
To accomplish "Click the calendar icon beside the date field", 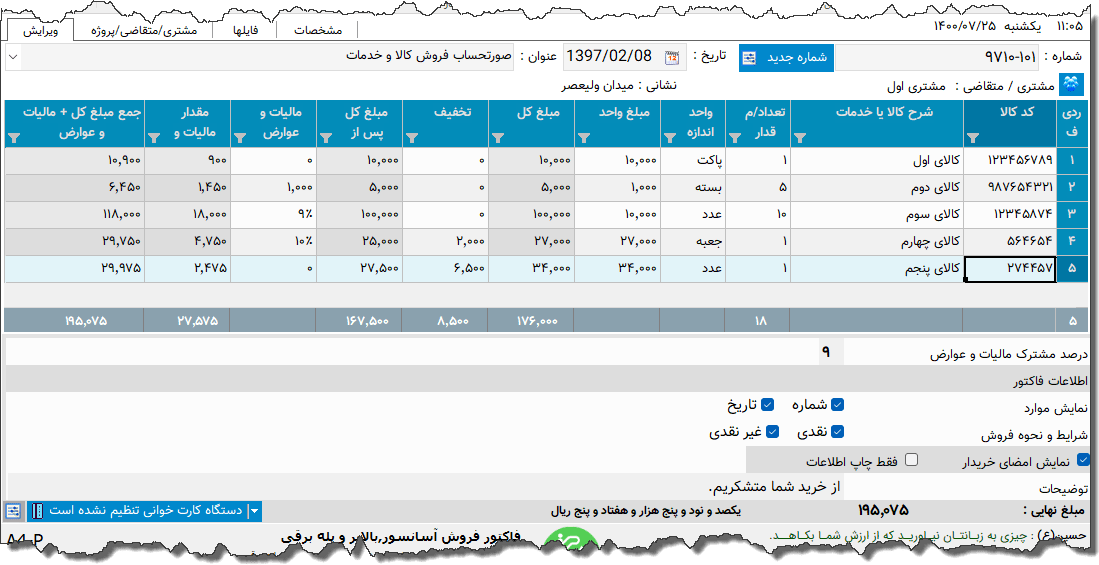I will pyautogui.click(x=671, y=57).
